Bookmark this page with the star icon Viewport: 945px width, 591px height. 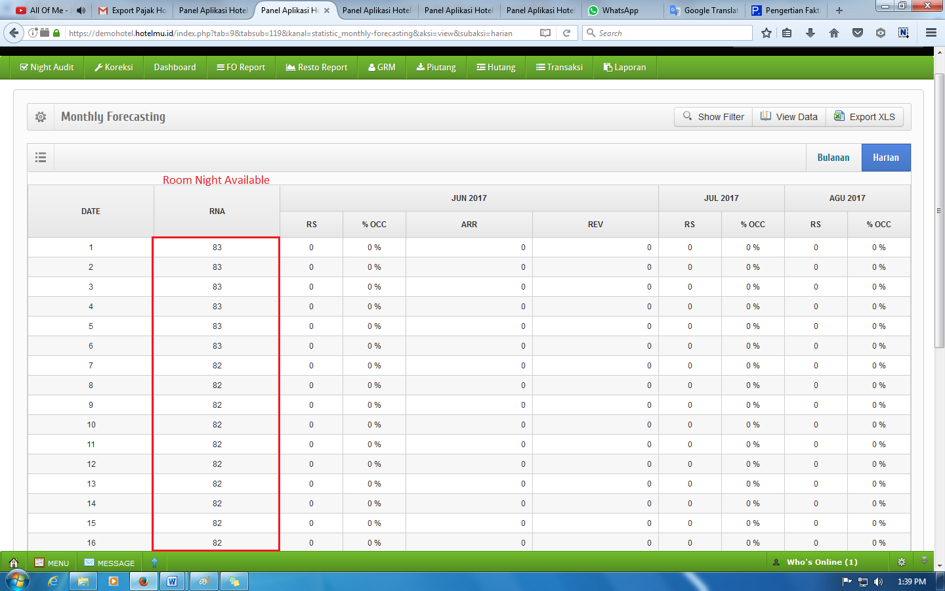766,33
